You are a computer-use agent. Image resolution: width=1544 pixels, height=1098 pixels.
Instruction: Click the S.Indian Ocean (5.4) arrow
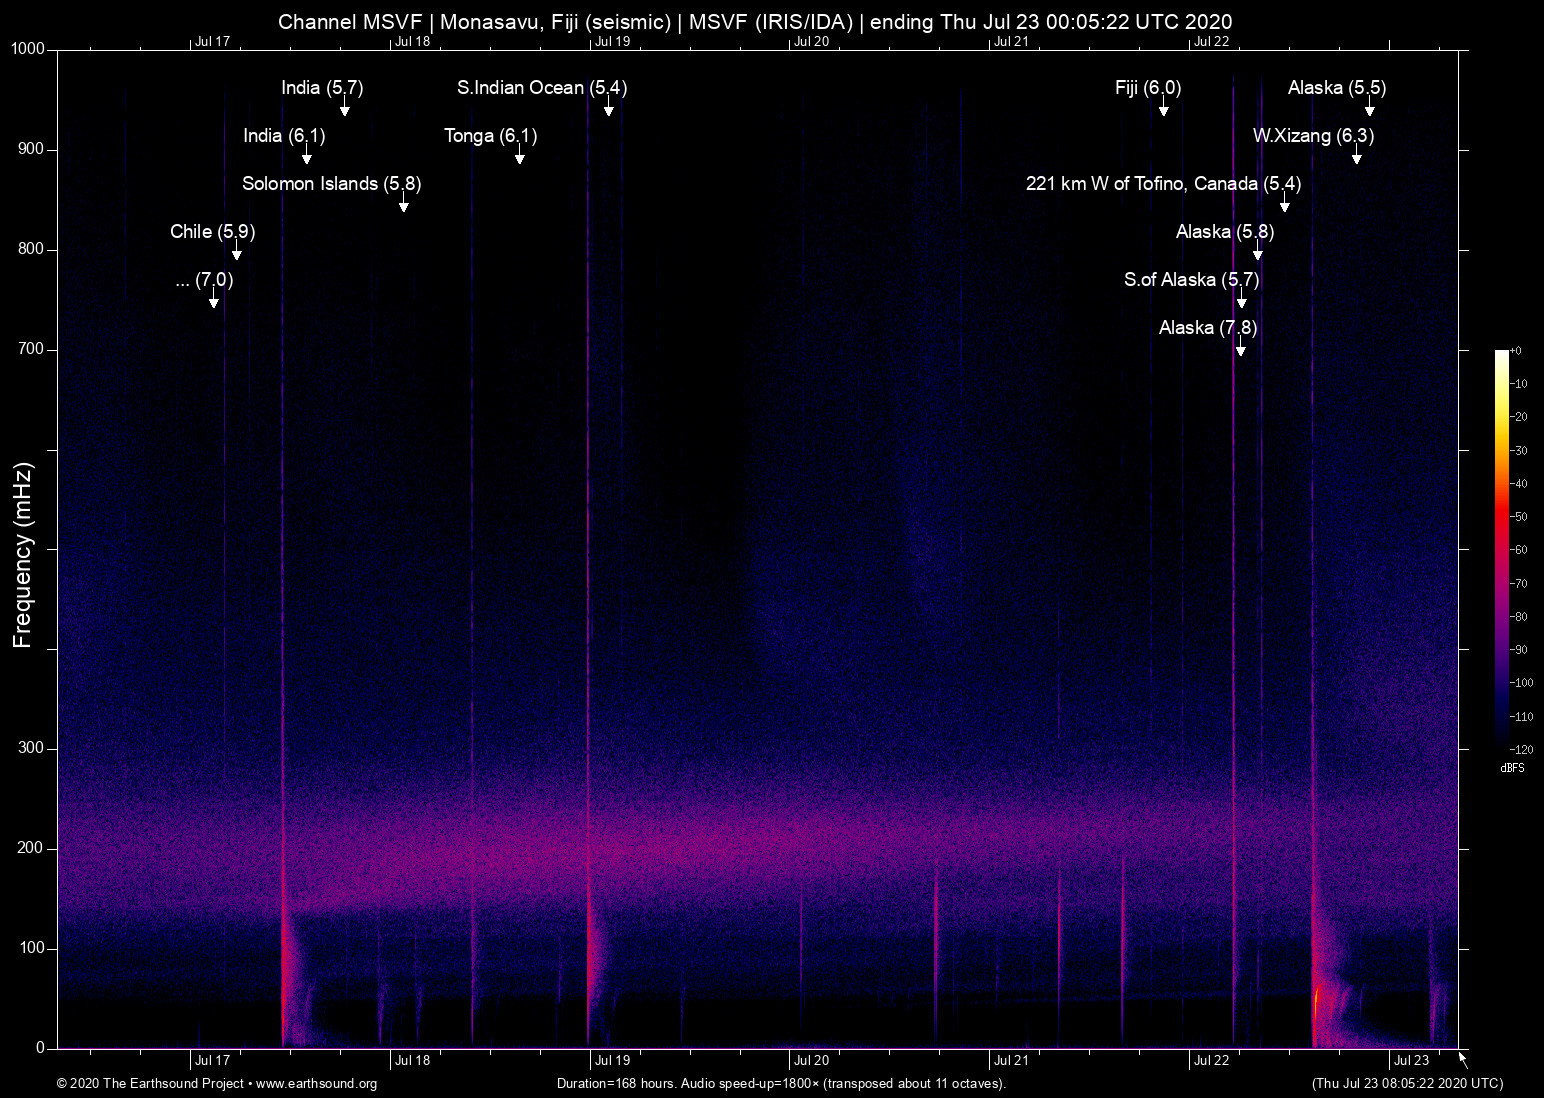tap(610, 109)
